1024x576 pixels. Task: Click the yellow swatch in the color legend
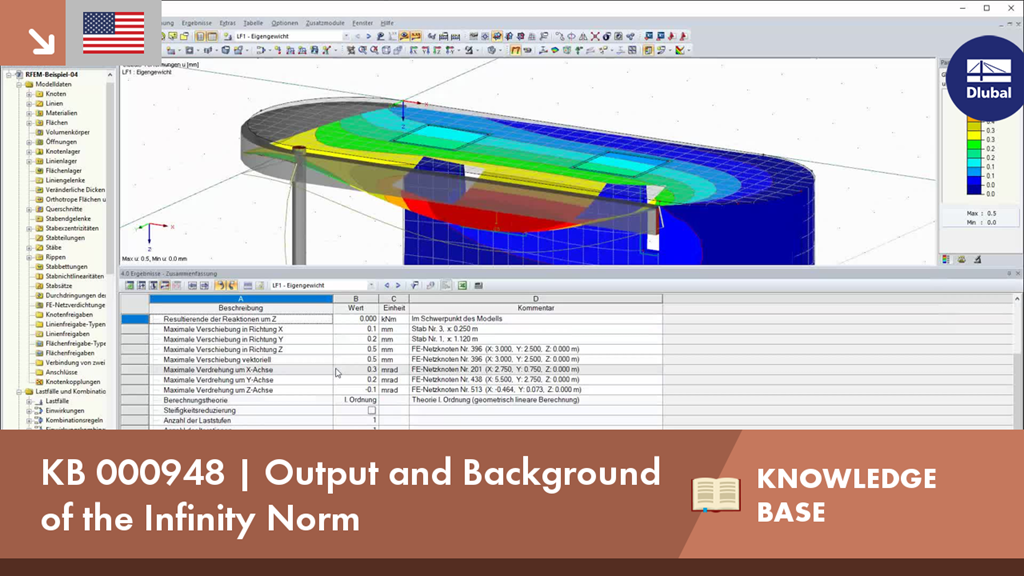click(974, 135)
